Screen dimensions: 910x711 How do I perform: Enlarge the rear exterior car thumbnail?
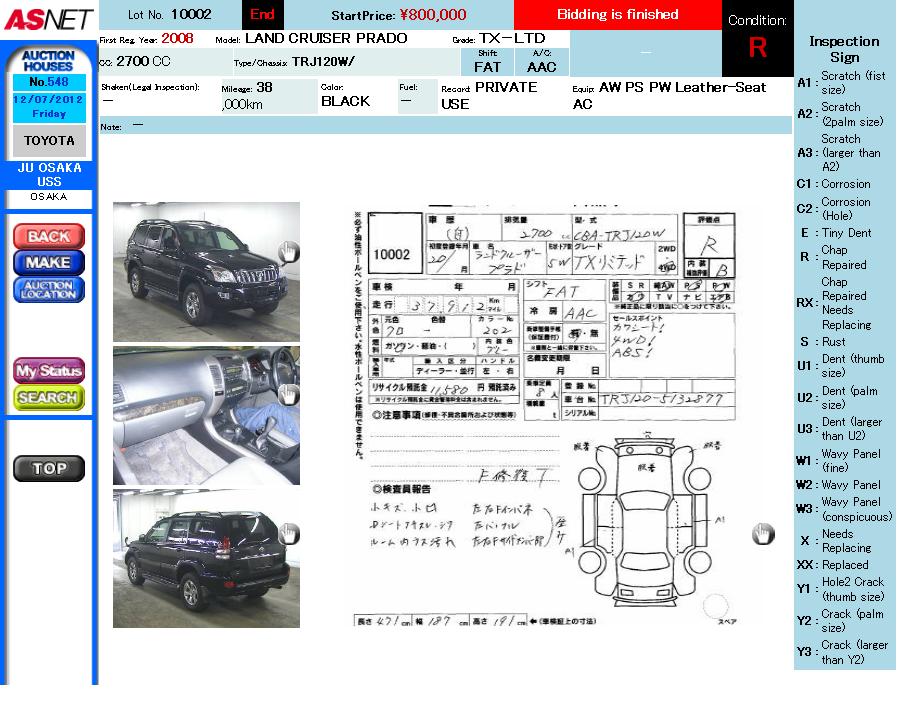[200, 558]
